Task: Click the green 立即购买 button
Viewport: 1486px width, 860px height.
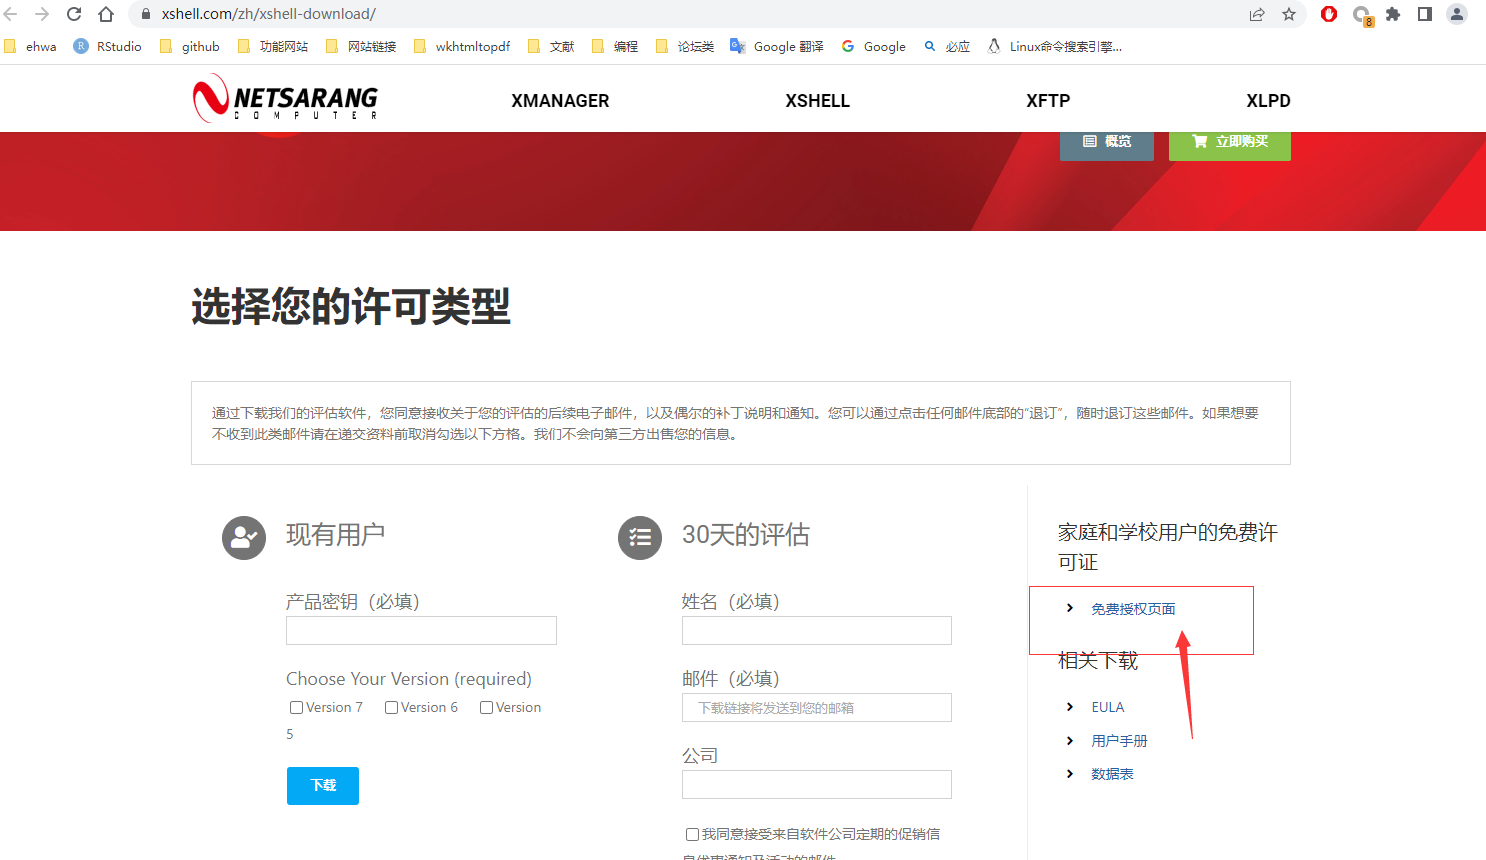Action: coord(1230,144)
